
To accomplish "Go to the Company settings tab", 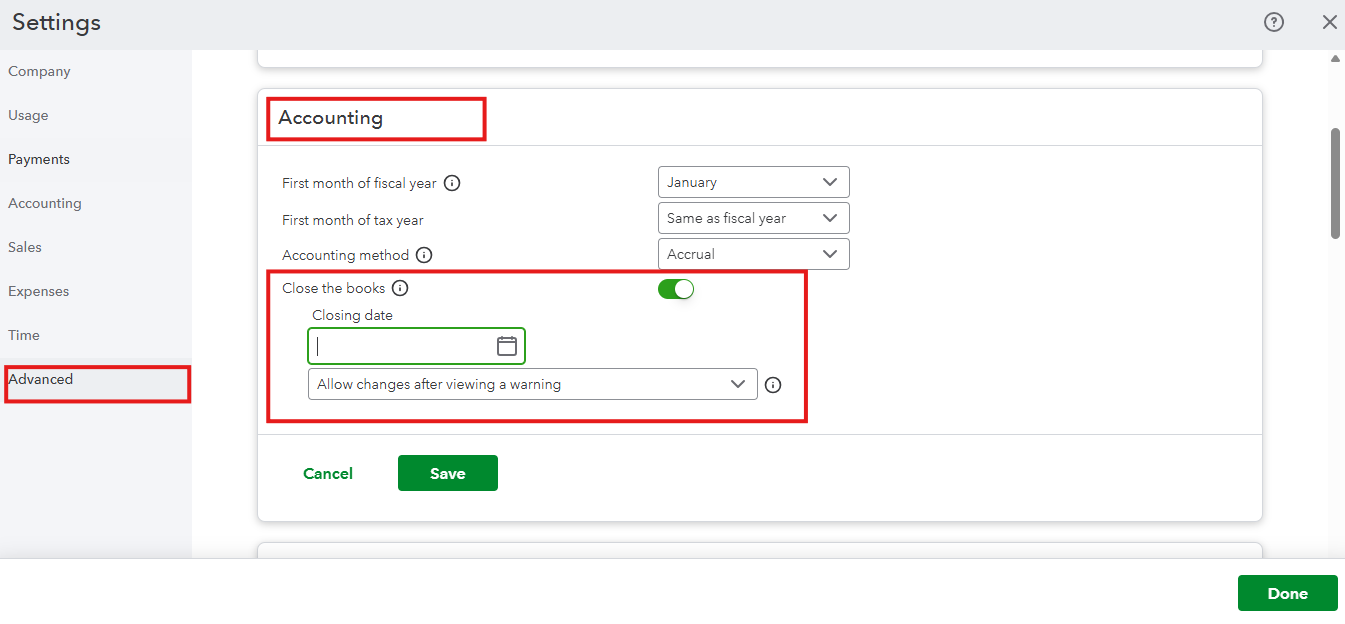I will pos(39,72).
